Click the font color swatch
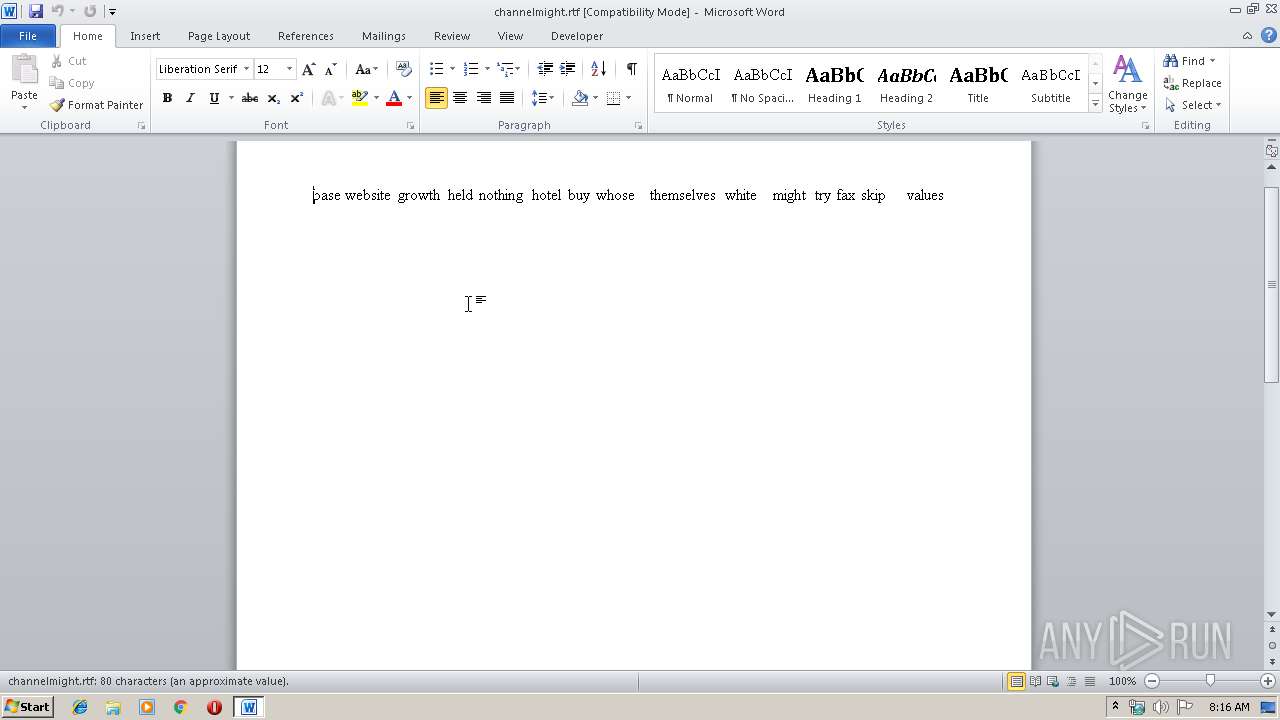This screenshot has height=720, width=1280. tap(394, 98)
